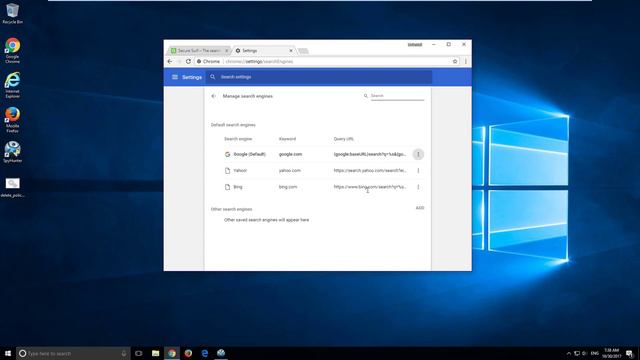Viewport: 640px width, 360px height.
Task: Open Chrome's three-dot main menu
Action: pos(466,61)
